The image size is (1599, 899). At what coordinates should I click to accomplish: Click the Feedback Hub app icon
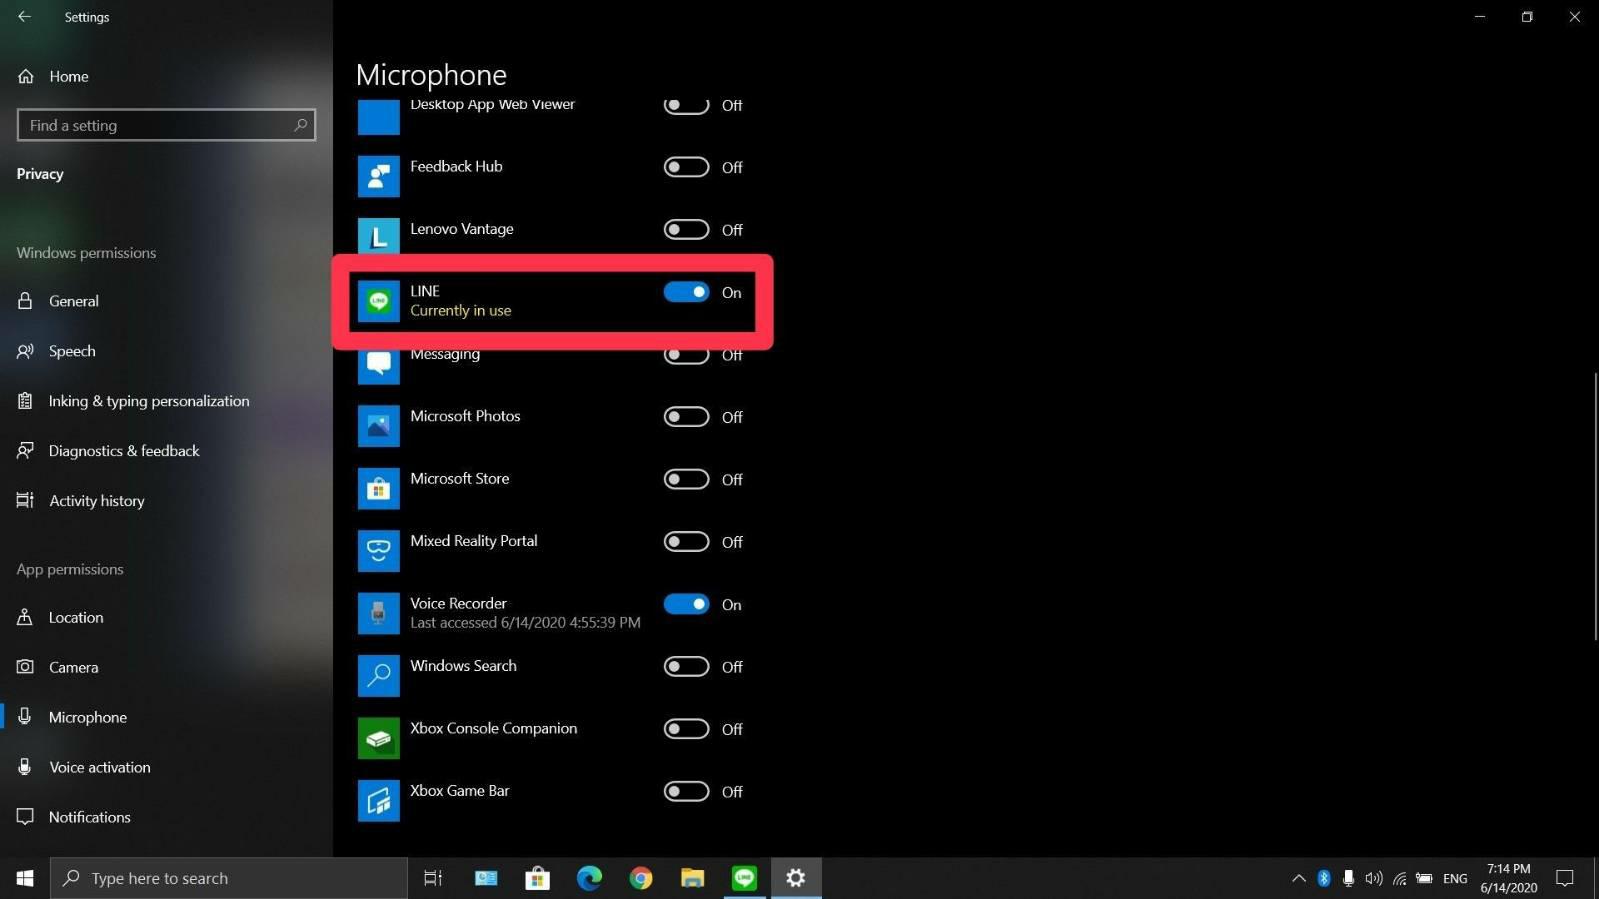(378, 177)
